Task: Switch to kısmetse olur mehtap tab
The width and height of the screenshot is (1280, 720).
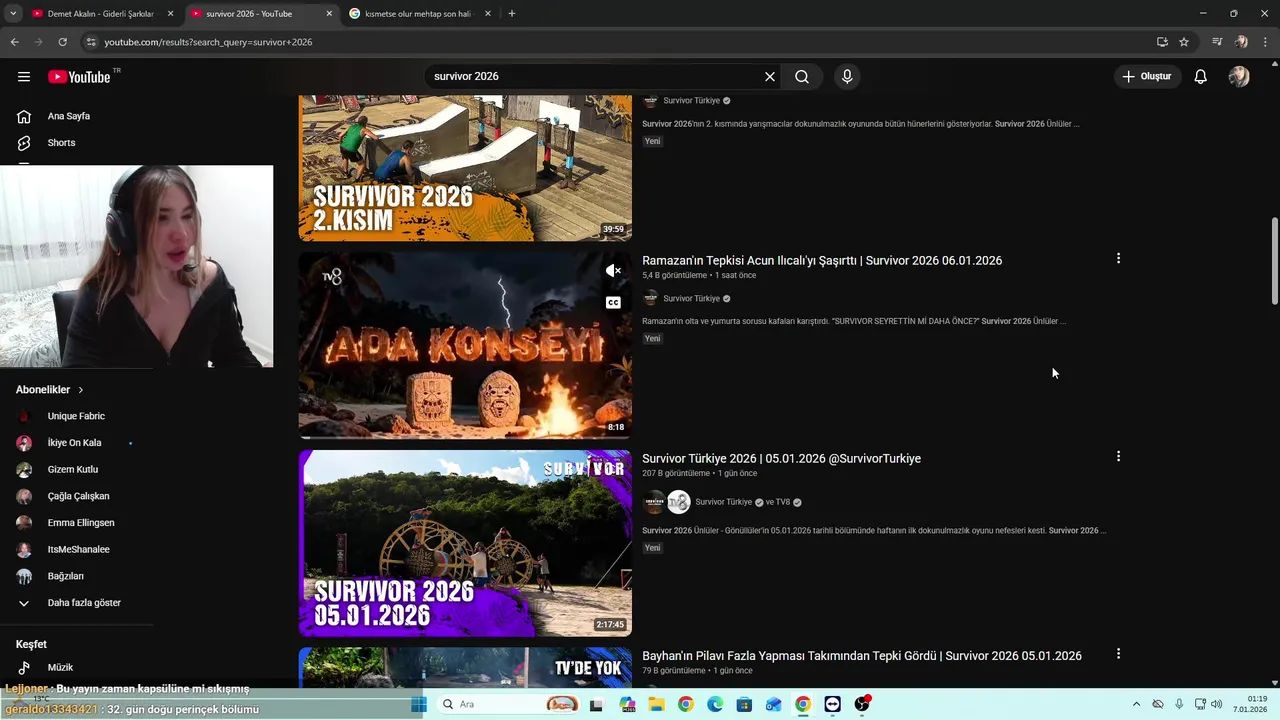Action: 420,14
